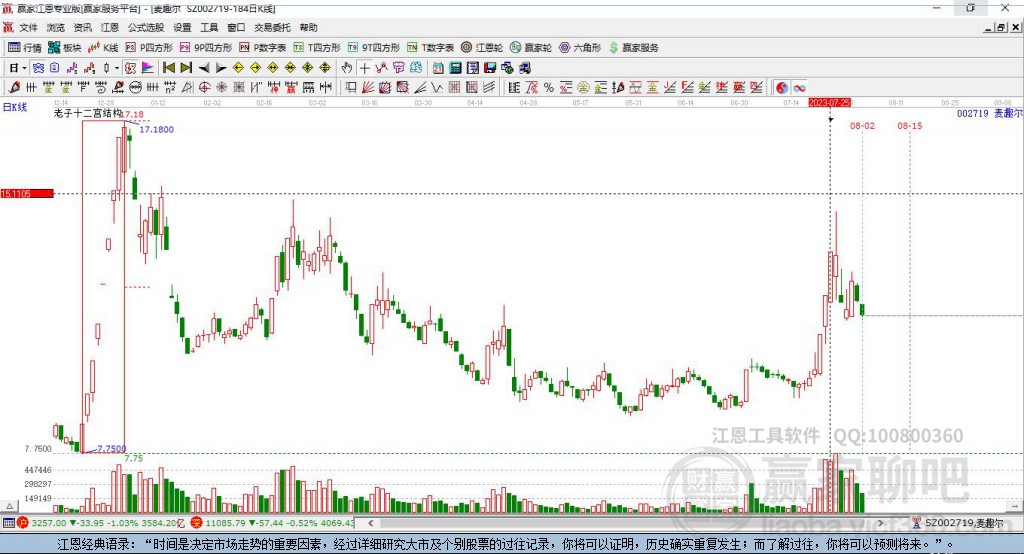Screen dimensions: 1024x554
Task: Open the 江恩轮 Gann wheel
Action: click(x=482, y=48)
